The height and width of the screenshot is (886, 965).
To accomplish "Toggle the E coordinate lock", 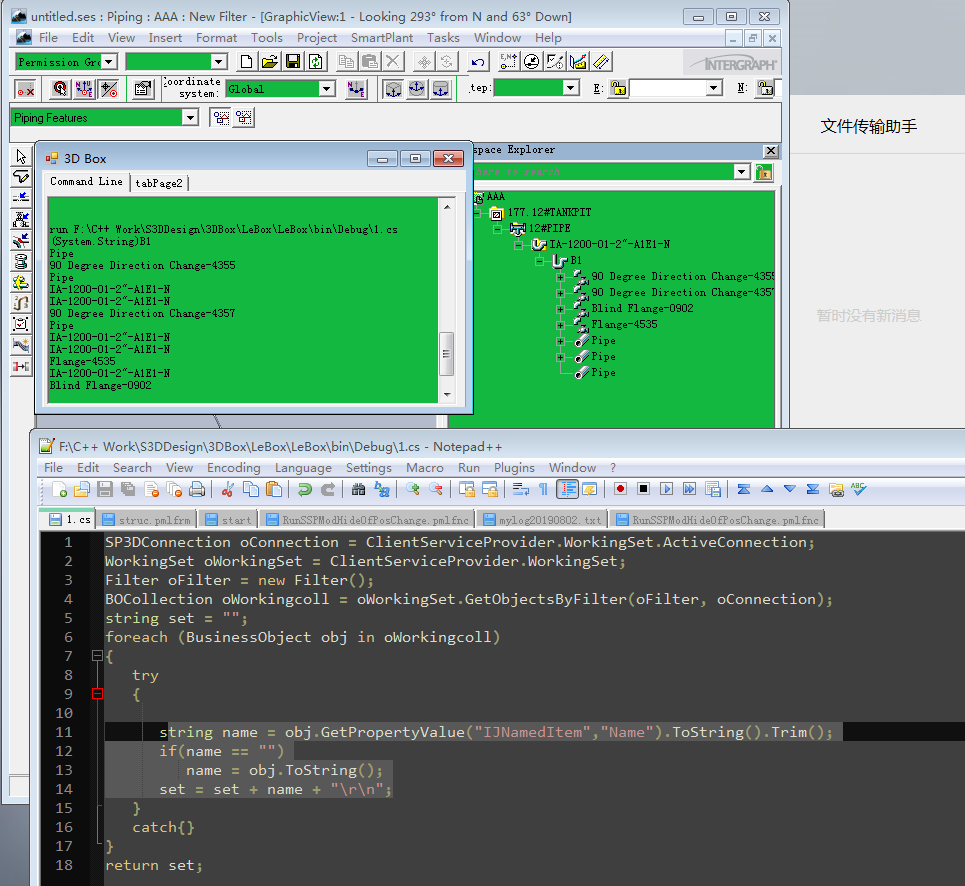I will point(619,89).
